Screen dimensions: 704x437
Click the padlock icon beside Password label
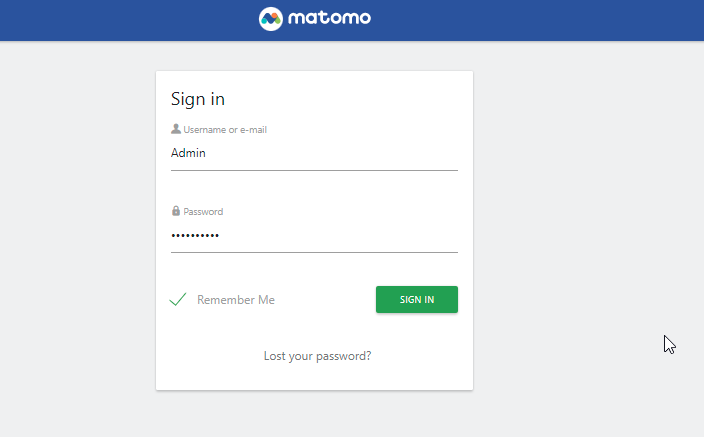coord(176,211)
